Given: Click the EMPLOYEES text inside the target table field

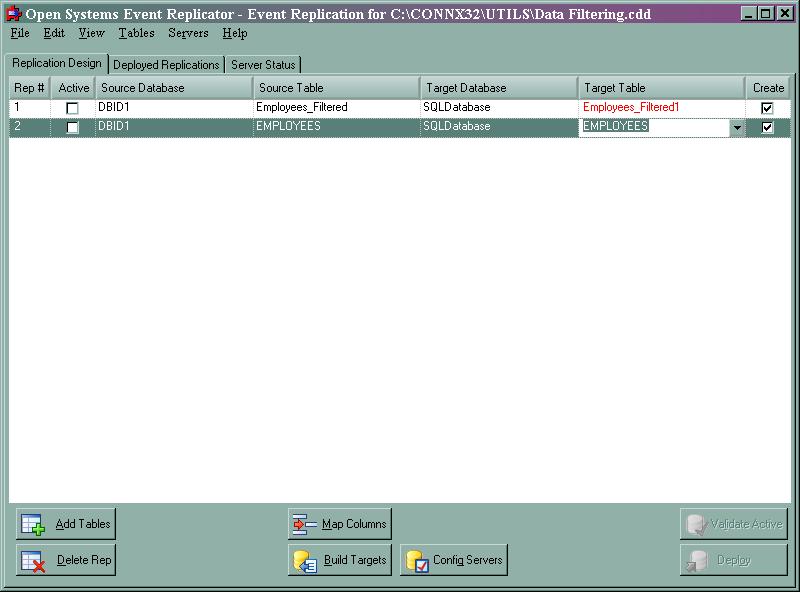Looking at the screenshot, I should [x=614, y=127].
